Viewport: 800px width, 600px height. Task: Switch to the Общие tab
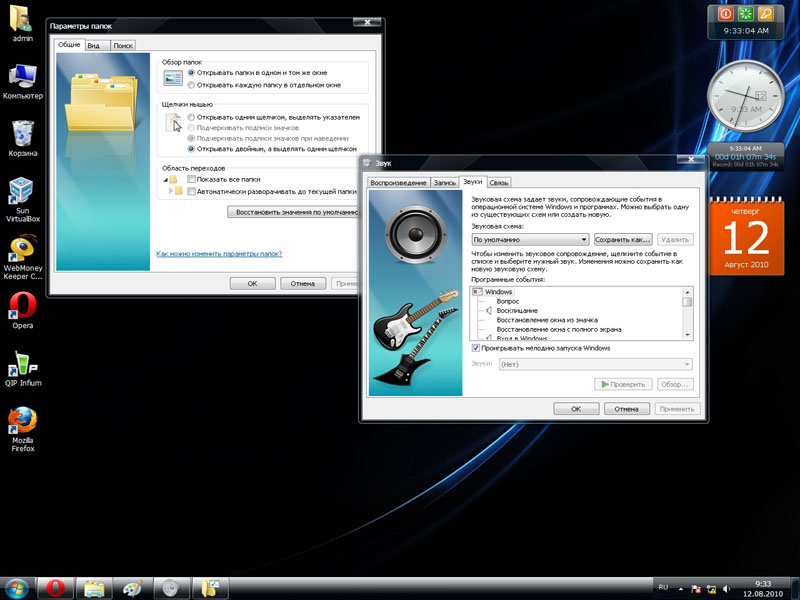click(69, 44)
